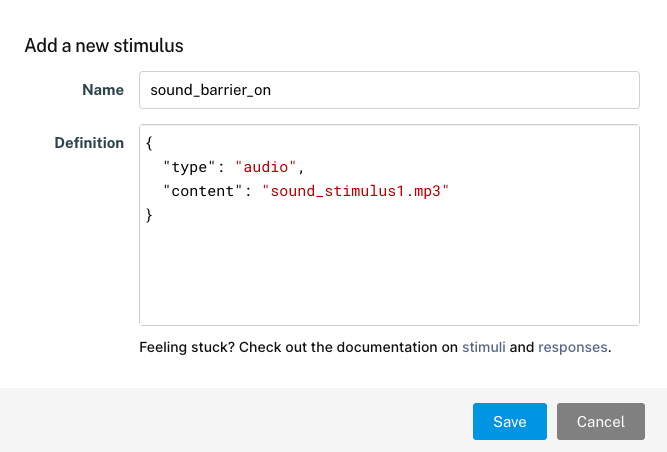Image resolution: width=667 pixels, height=452 pixels.
Task: Click the Definition field label
Action: (89, 143)
